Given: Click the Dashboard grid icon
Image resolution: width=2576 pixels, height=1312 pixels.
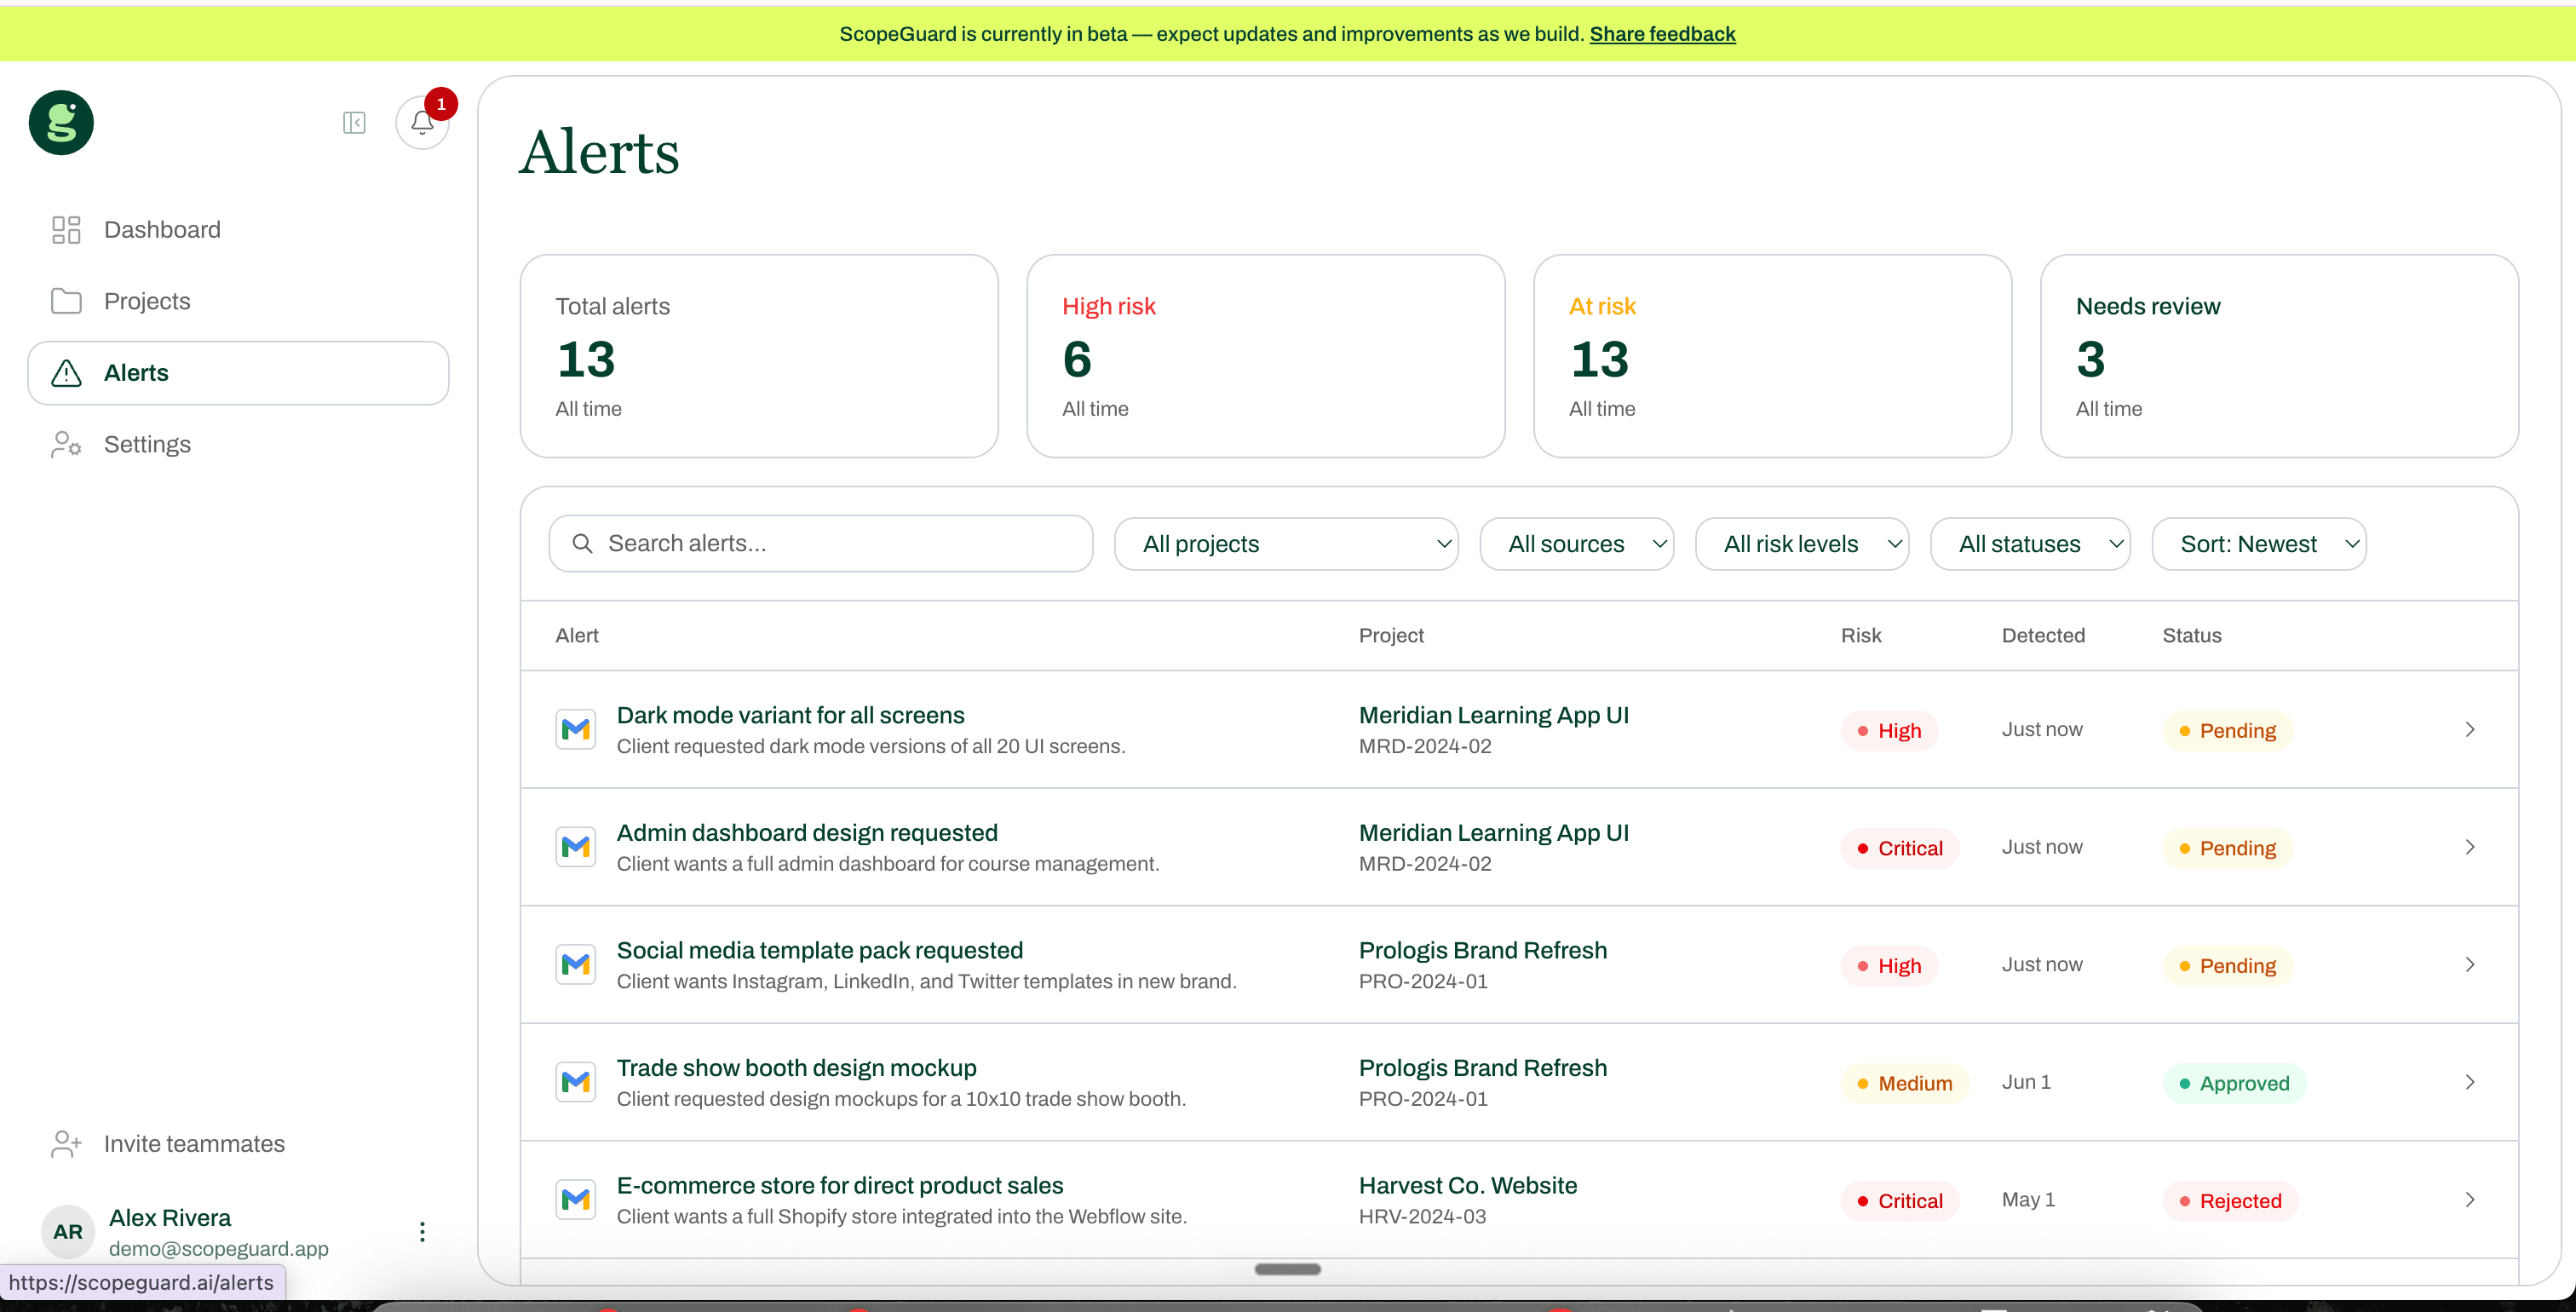Looking at the screenshot, I should click(66, 230).
